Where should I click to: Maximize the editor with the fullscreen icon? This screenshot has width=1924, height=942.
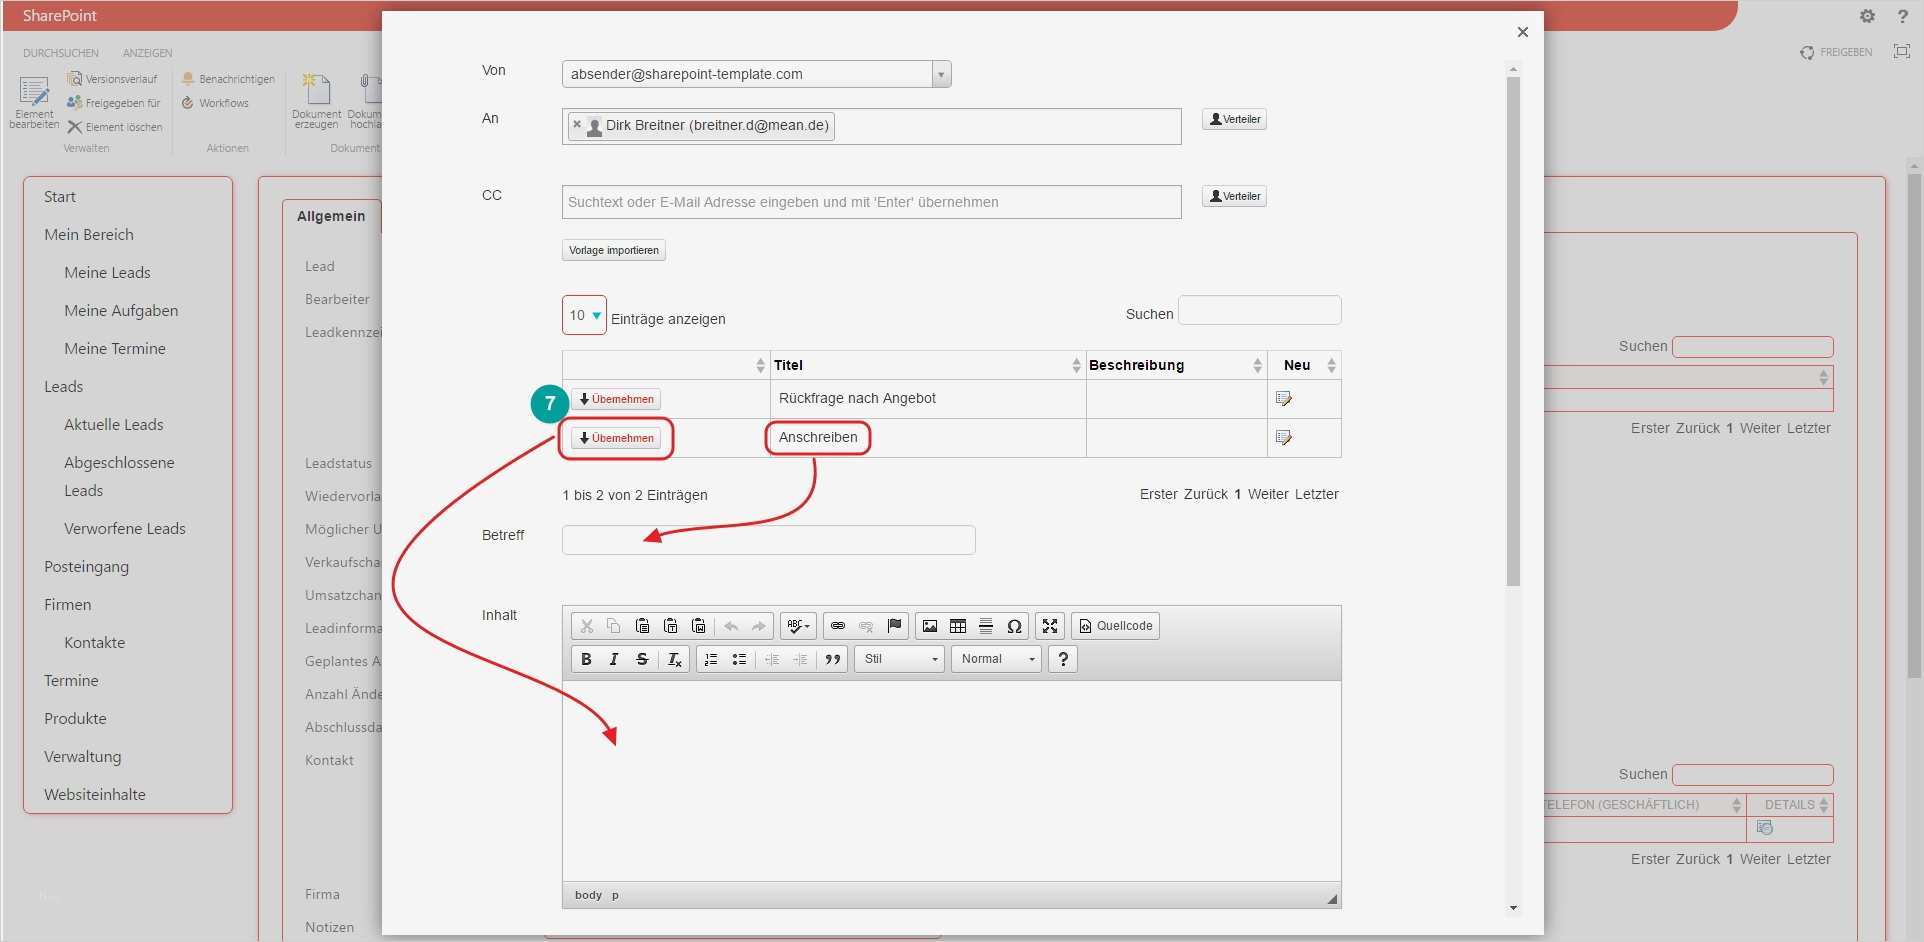[x=1049, y=626]
